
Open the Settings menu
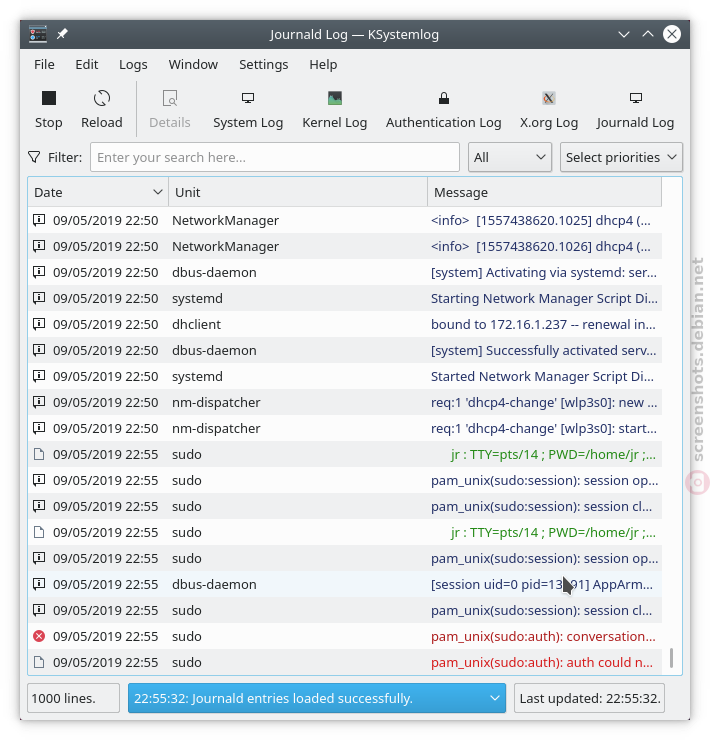click(263, 64)
